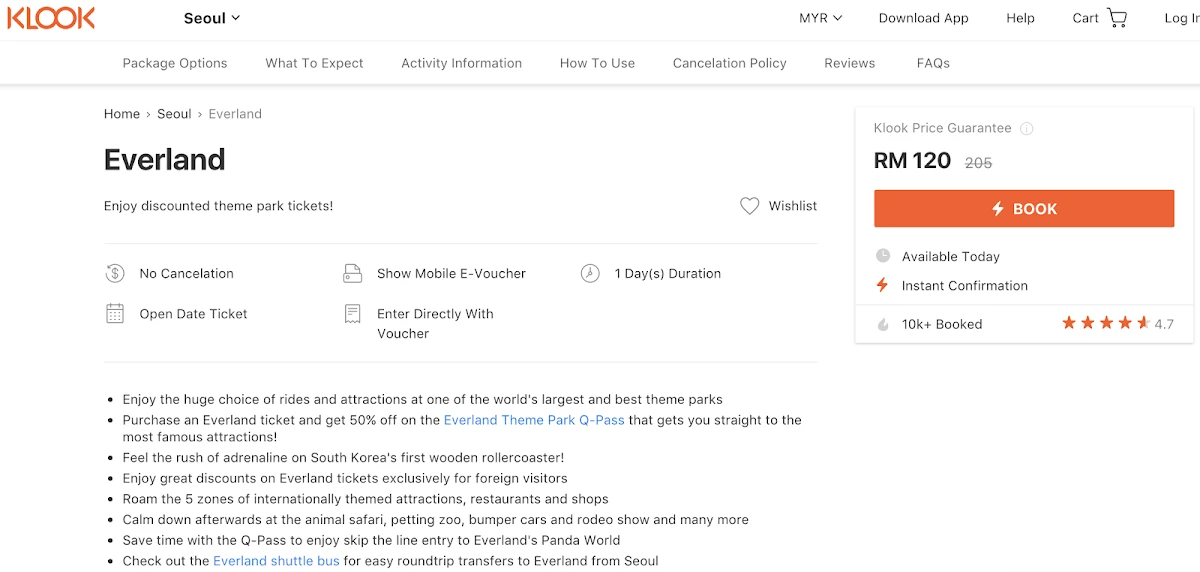
Task: Click the No Cancelation label
Action: tap(186, 273)
